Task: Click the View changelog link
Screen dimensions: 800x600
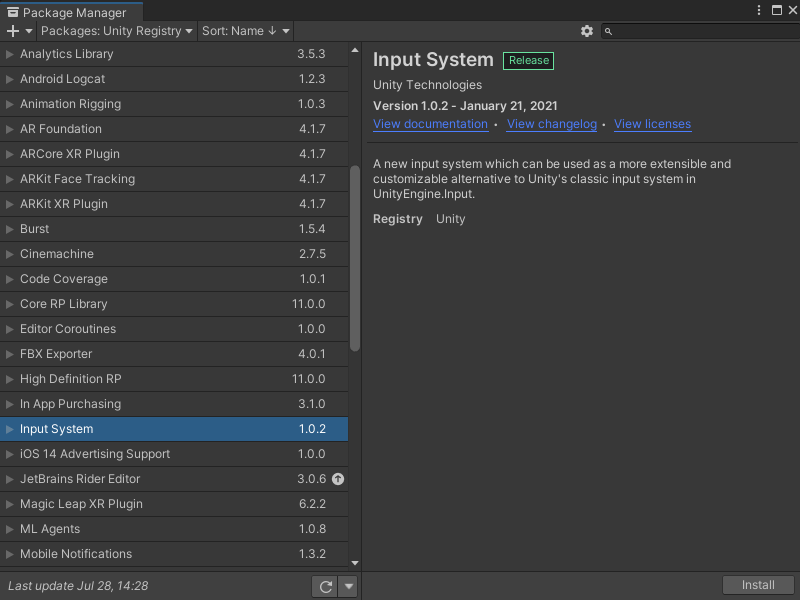Action: point(551,124)
